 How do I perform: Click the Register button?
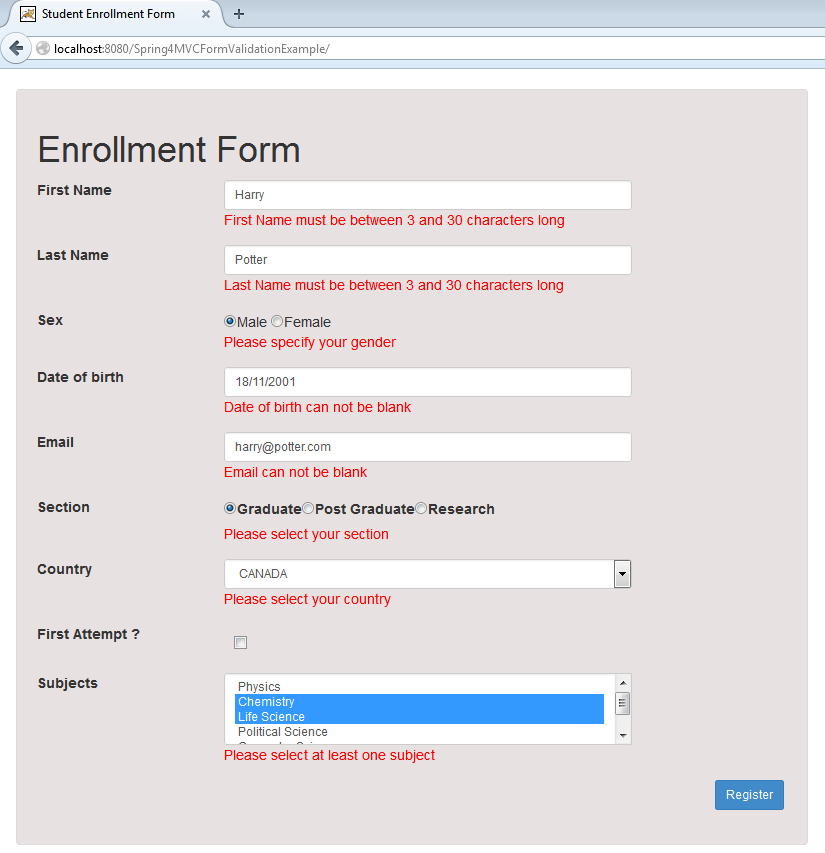[749, 795]
